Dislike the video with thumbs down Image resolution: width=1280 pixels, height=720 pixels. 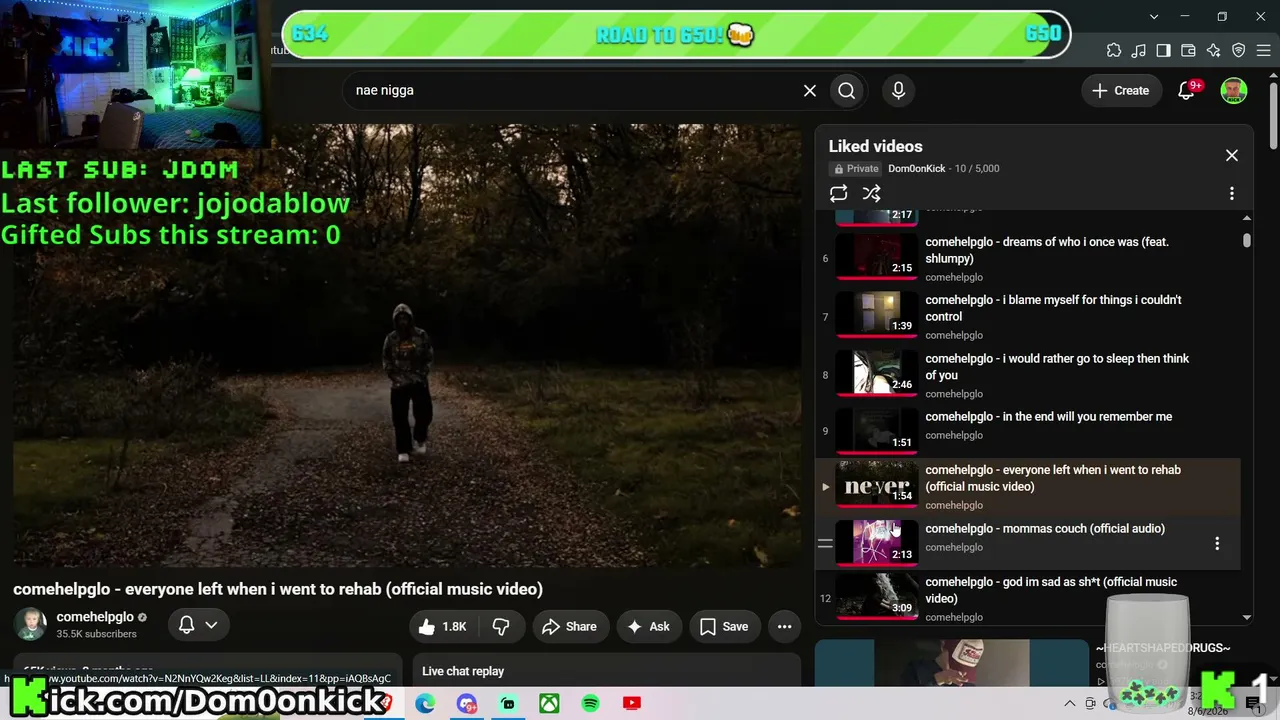coord(501,627)
